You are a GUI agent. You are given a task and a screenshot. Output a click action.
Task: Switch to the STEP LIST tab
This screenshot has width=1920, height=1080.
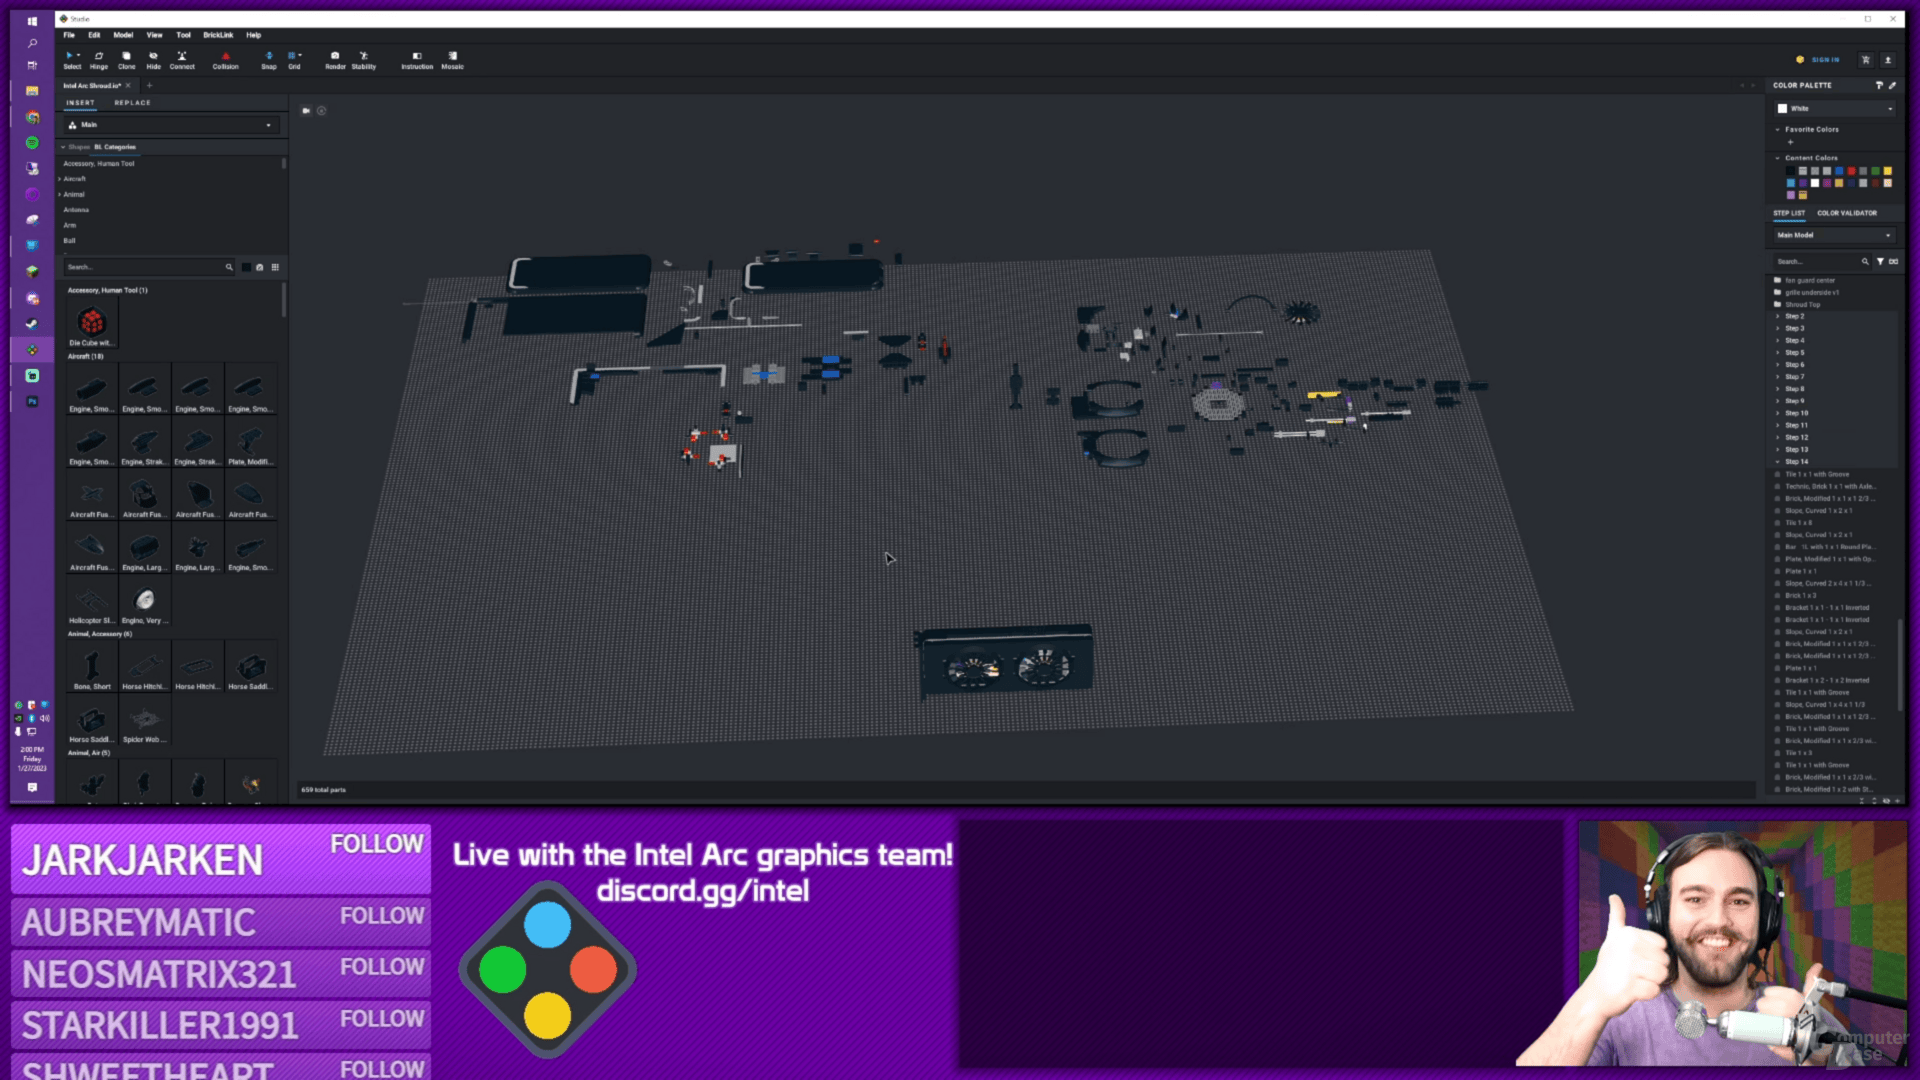pyautogui.click(x=1789, y=213)
